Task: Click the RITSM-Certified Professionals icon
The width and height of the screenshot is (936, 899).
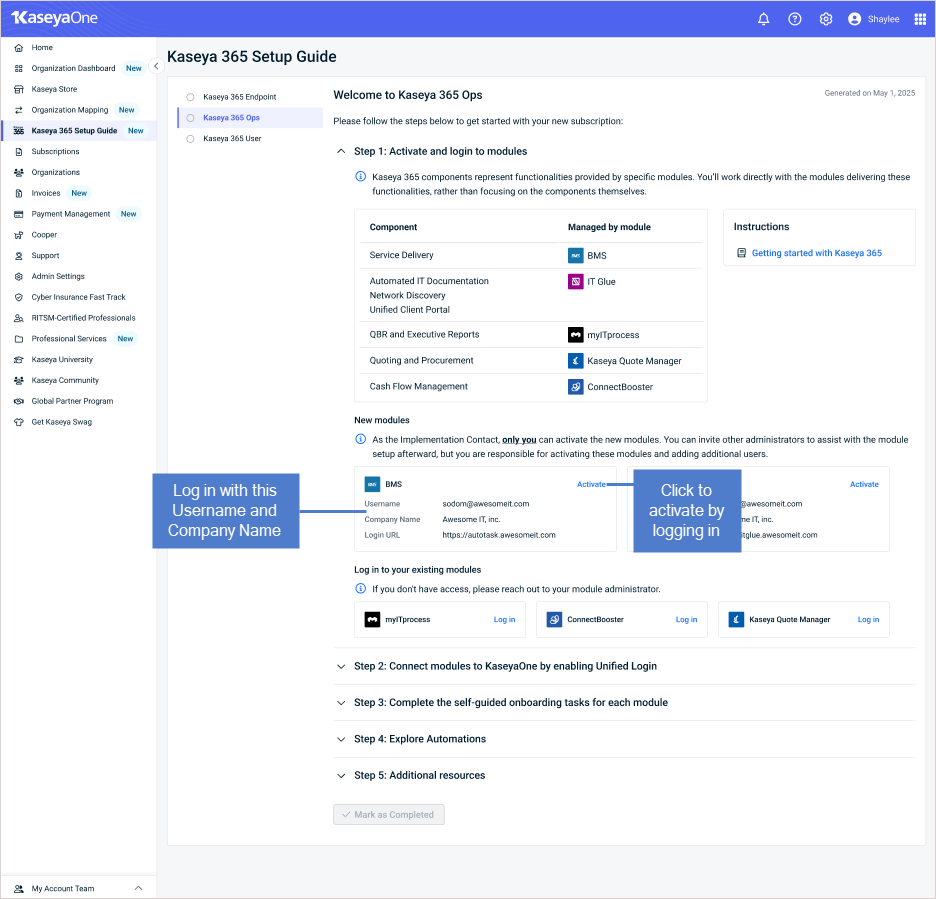Action: click(19, 318)
